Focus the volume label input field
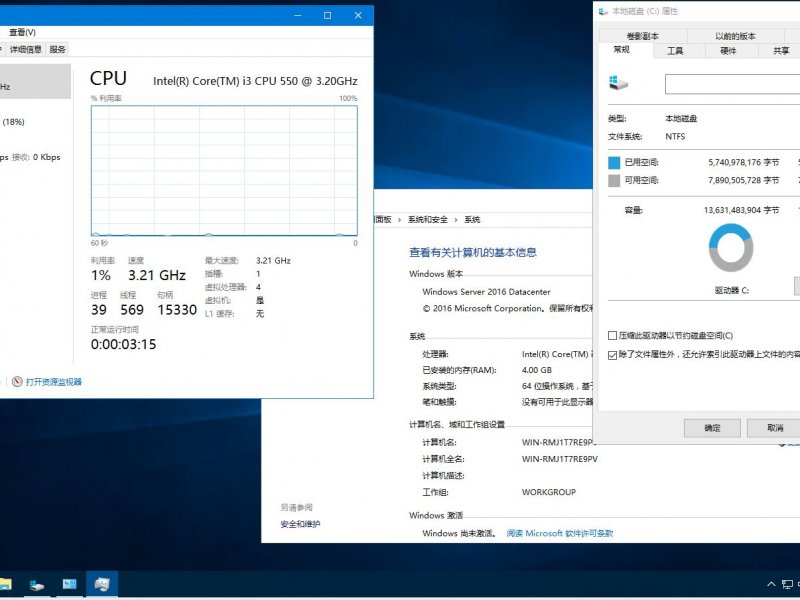800x600 pixels. (x=732, y=84)
